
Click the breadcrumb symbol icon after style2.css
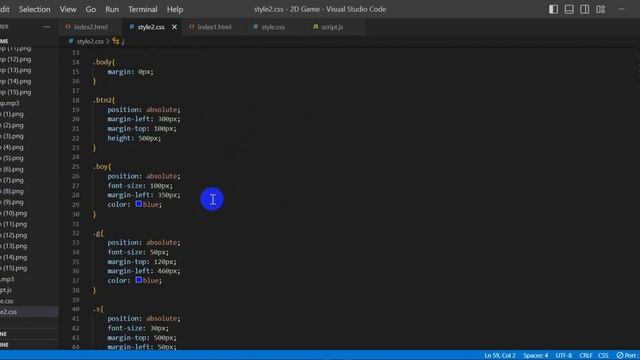point(116,41)
